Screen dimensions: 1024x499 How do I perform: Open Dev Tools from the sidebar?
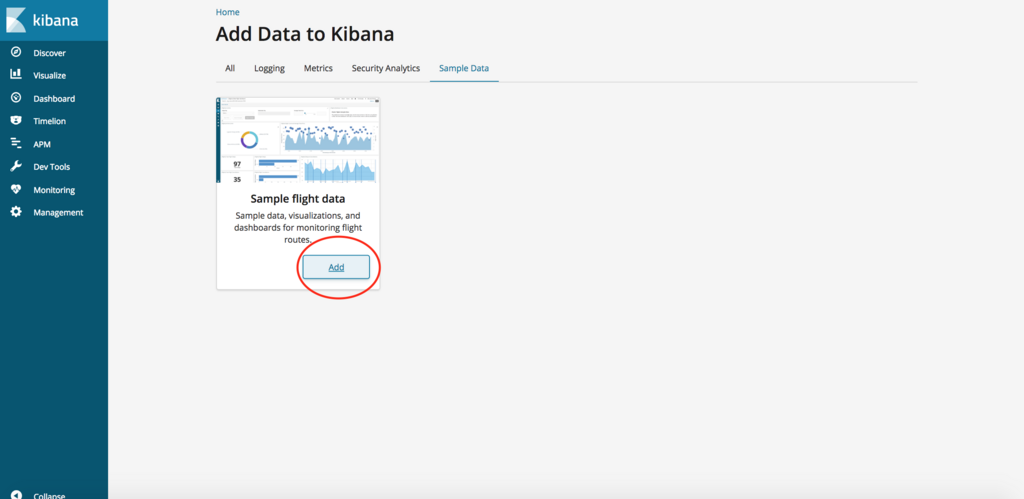click(x=54, y=167)
